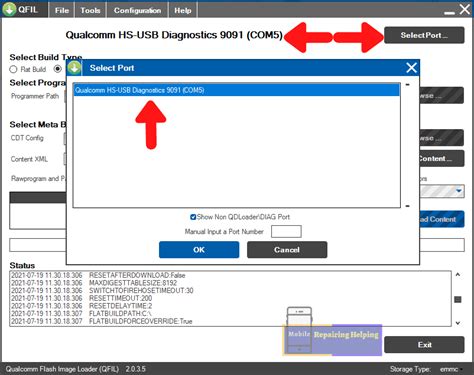Cancel the Select Port dialog

pyautogui.click(x=287, y=250)
